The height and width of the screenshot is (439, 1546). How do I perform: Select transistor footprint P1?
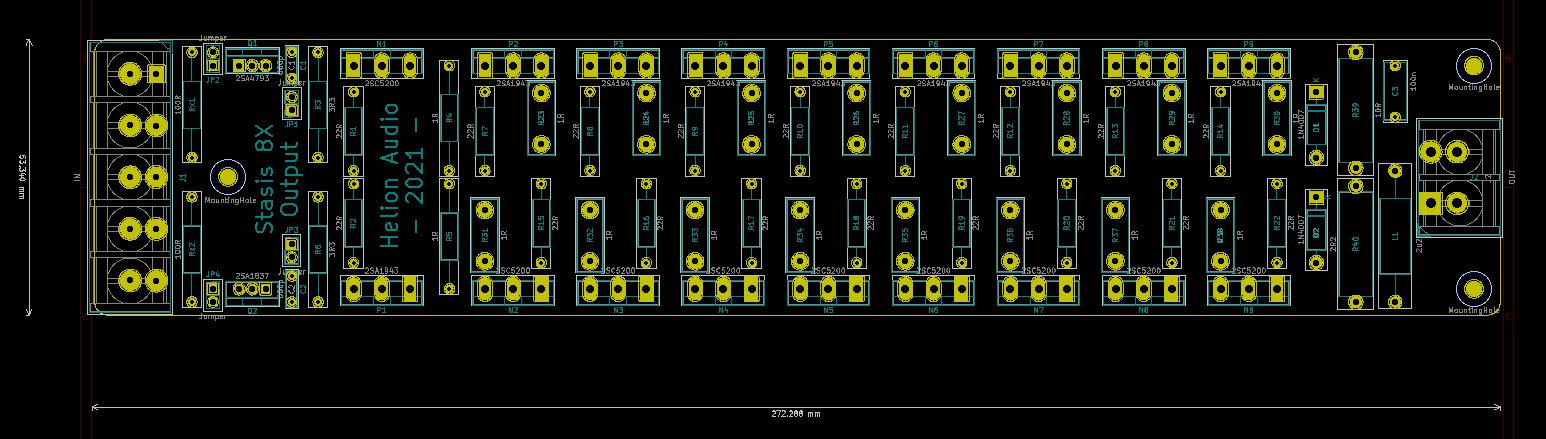(x=381, y=290)
